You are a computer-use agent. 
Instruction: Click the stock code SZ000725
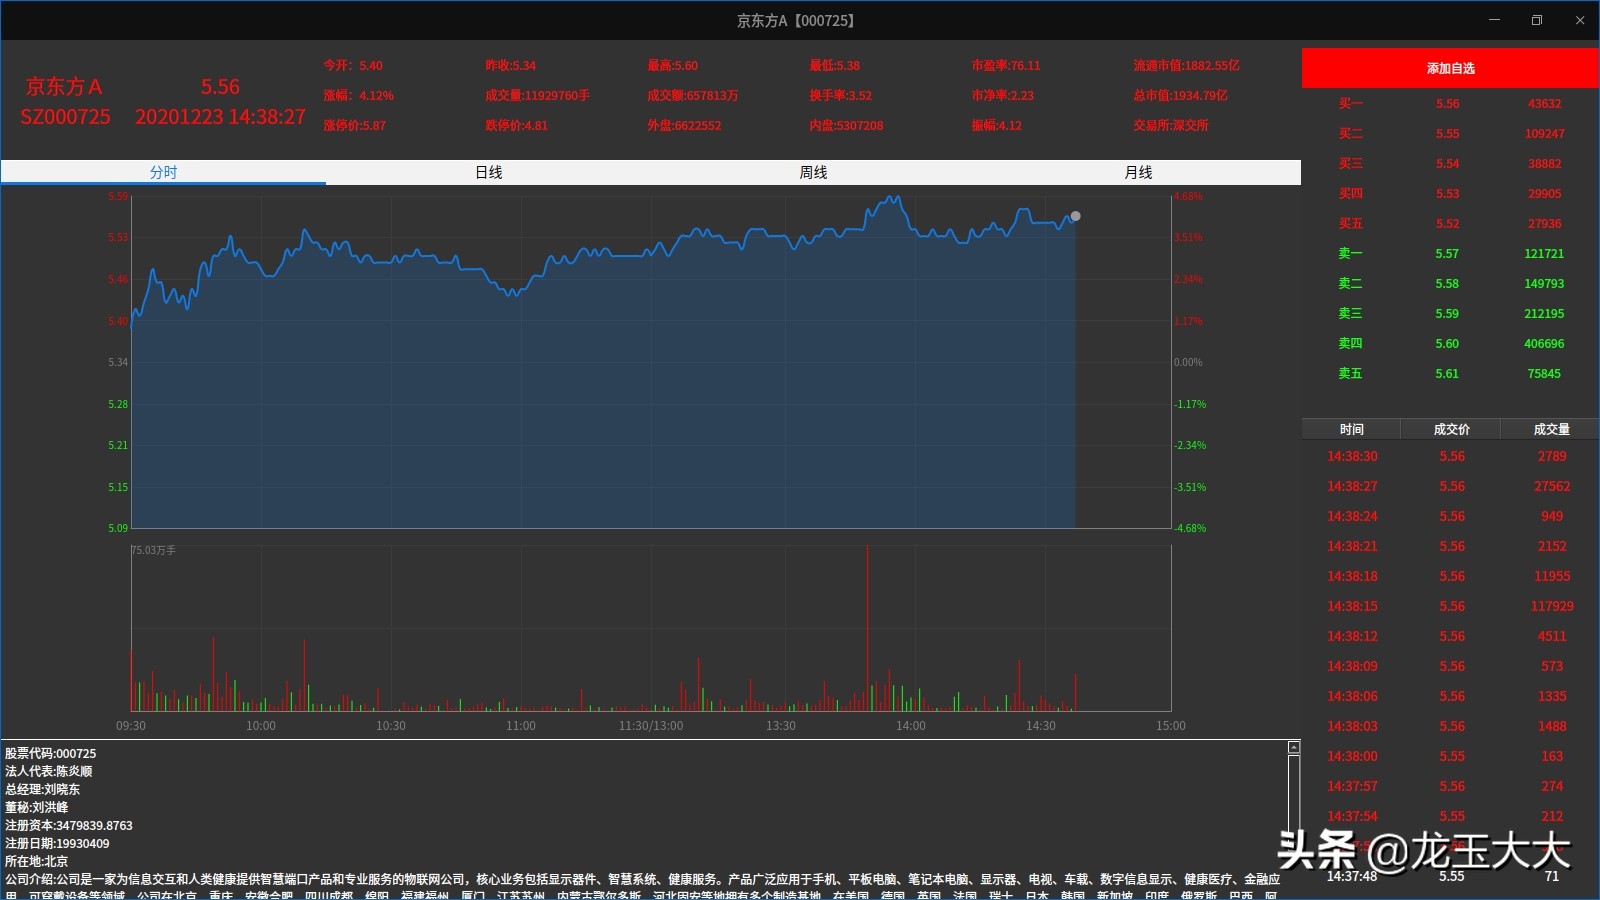tap(65, 117)
